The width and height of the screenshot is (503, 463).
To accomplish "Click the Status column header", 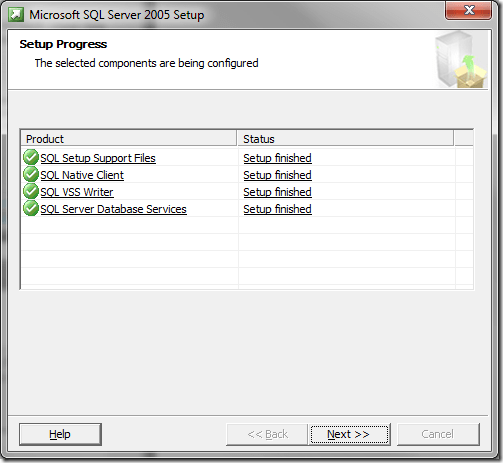I will 345,139.
